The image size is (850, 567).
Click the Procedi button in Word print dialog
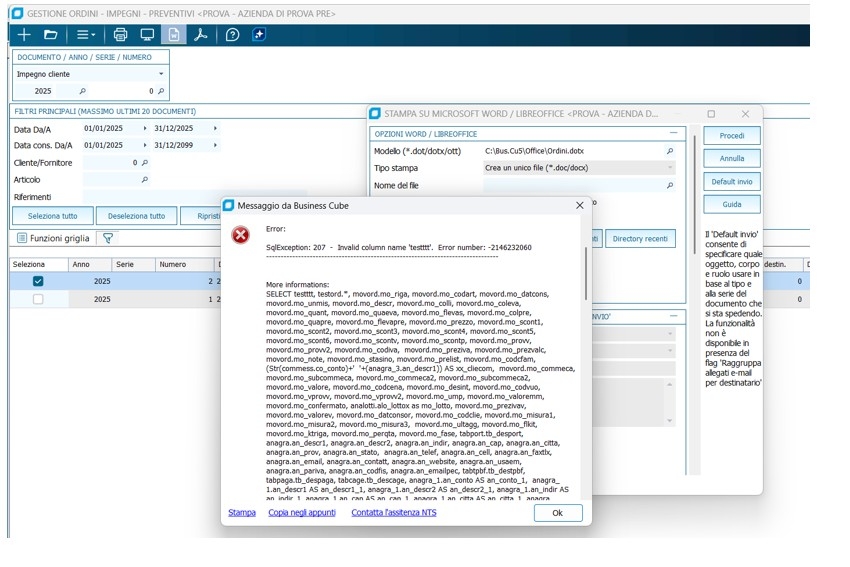pyautogui.click(x=732, y=136)
